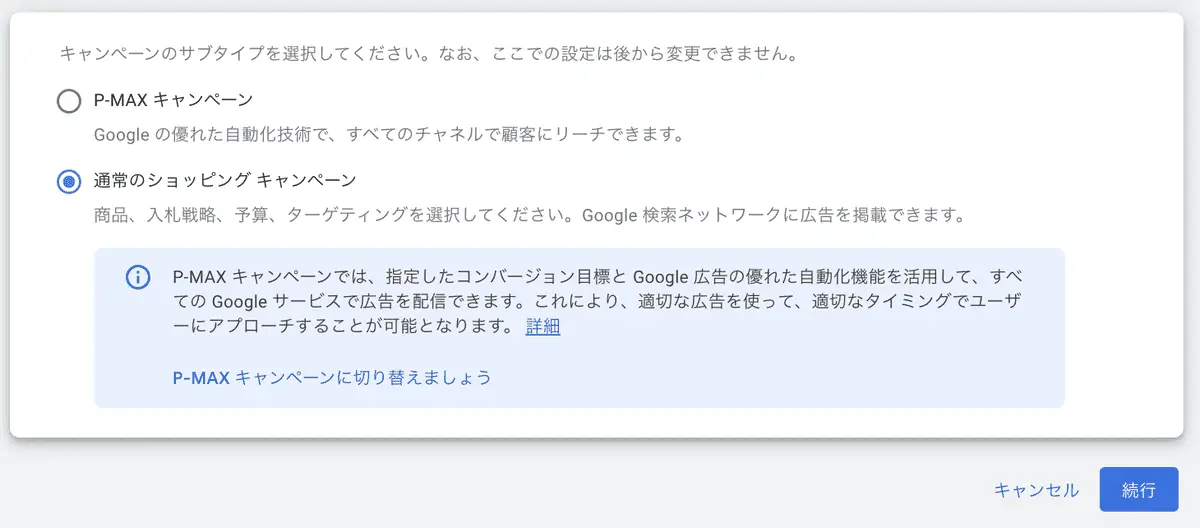Click the P-MAX キャンペーン option label

point(173,100)
